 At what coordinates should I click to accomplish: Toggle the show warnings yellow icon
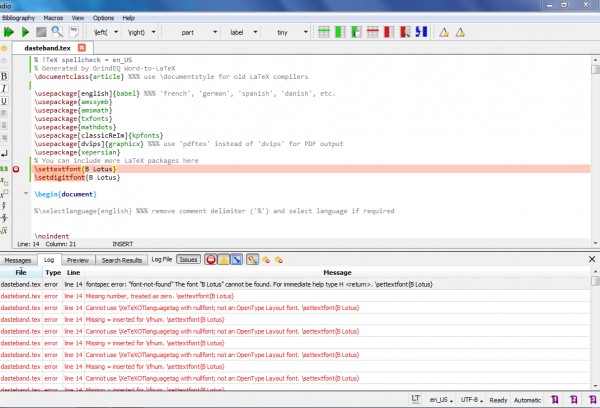224,260
